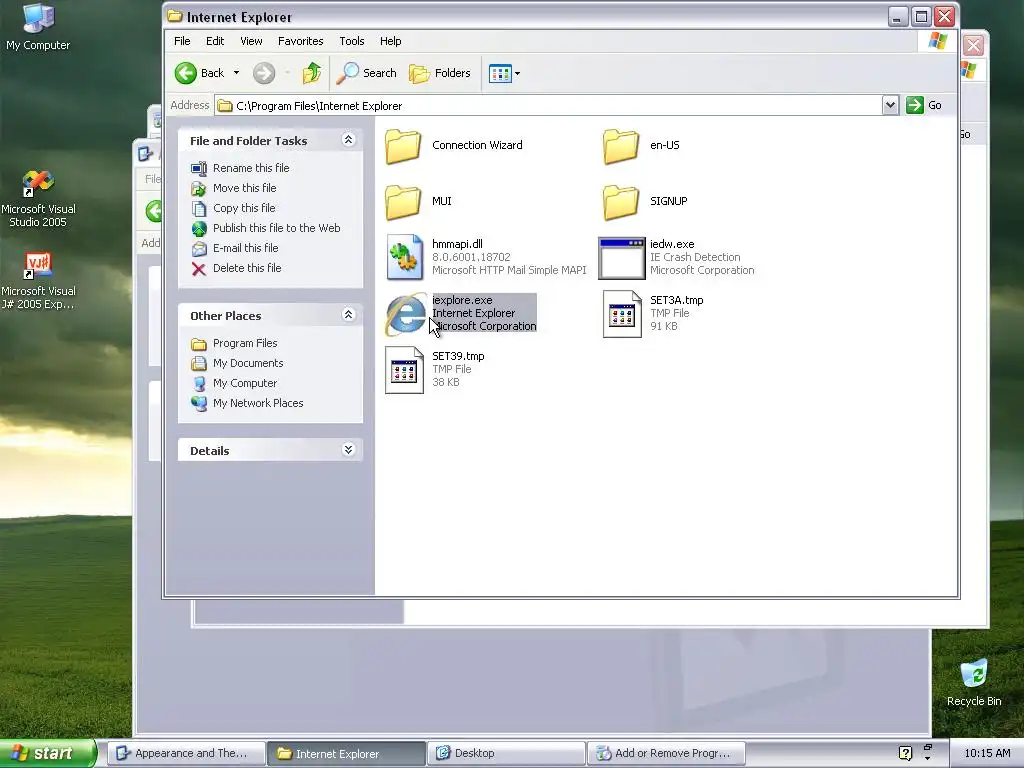The image size is (1024, 768).
Task: Select the SET3A.tmp file icon
Action: (622, 314)
